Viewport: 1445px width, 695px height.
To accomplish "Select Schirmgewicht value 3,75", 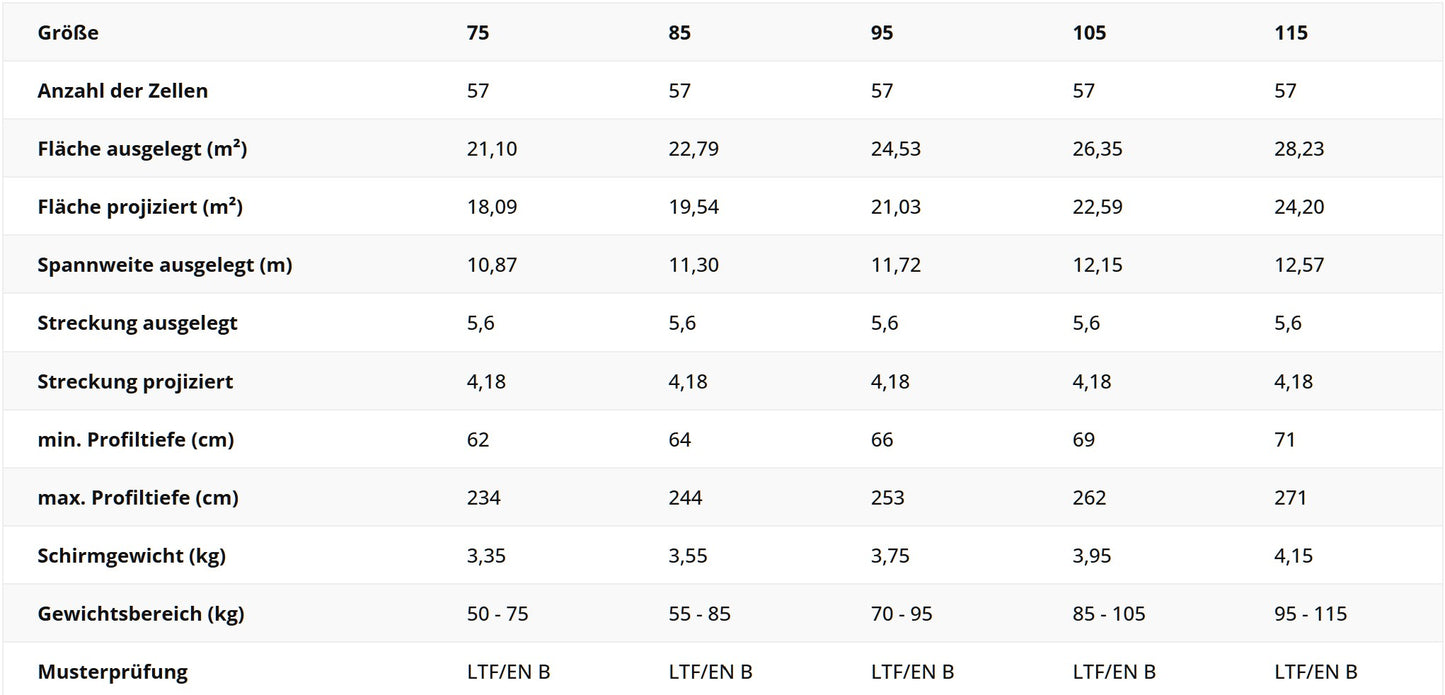I will click(891, 555).
